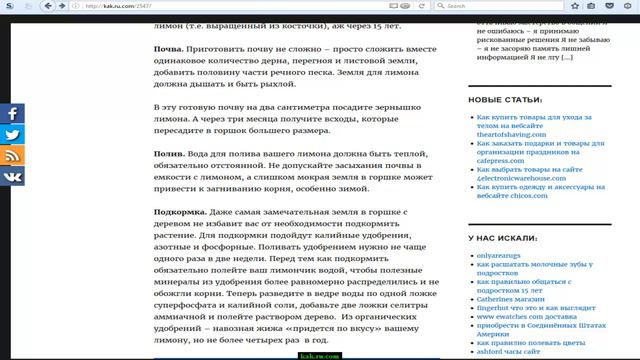The width and height of the screenshot is (640, 360).
Task: Click the 'У НАС ИСКАЛИ:' sidebar heading
Action: coord(503,238)
